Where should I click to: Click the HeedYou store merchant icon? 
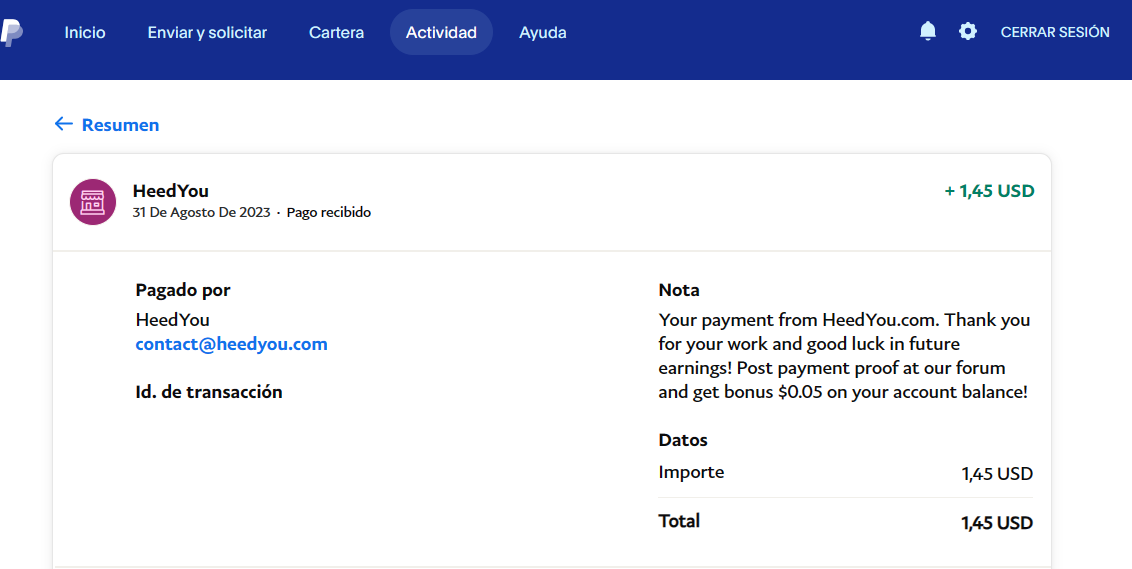click(x=93, y=201)
